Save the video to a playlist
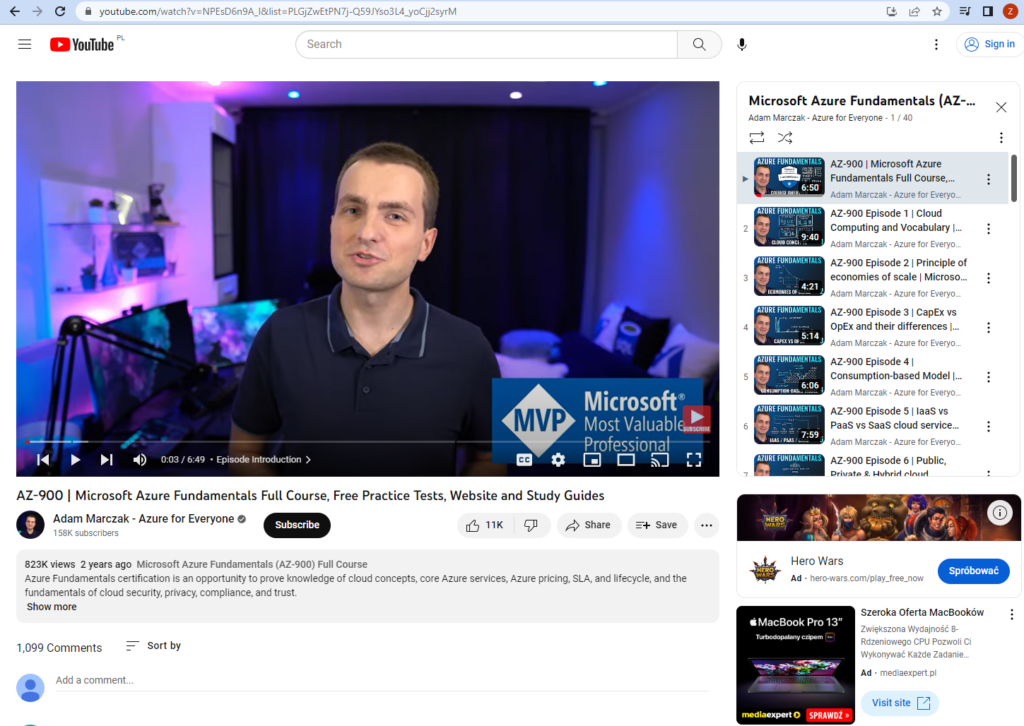This screenshot has width=1024, height=726. [x=657, y=525]
